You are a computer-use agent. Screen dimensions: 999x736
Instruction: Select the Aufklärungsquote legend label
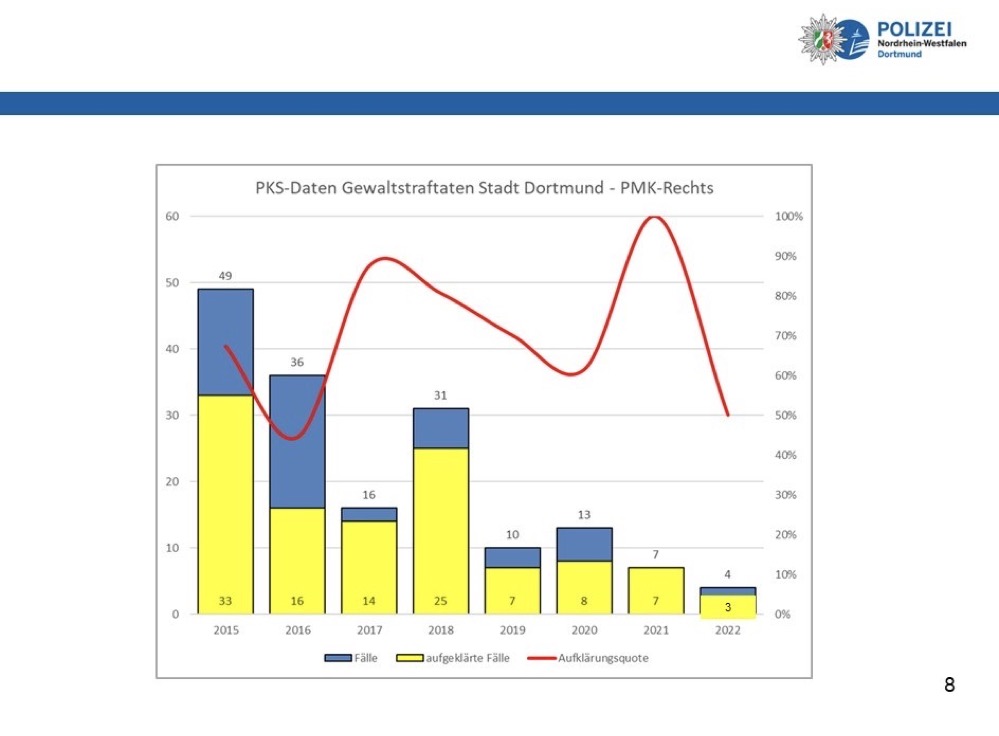pos(603,658)
